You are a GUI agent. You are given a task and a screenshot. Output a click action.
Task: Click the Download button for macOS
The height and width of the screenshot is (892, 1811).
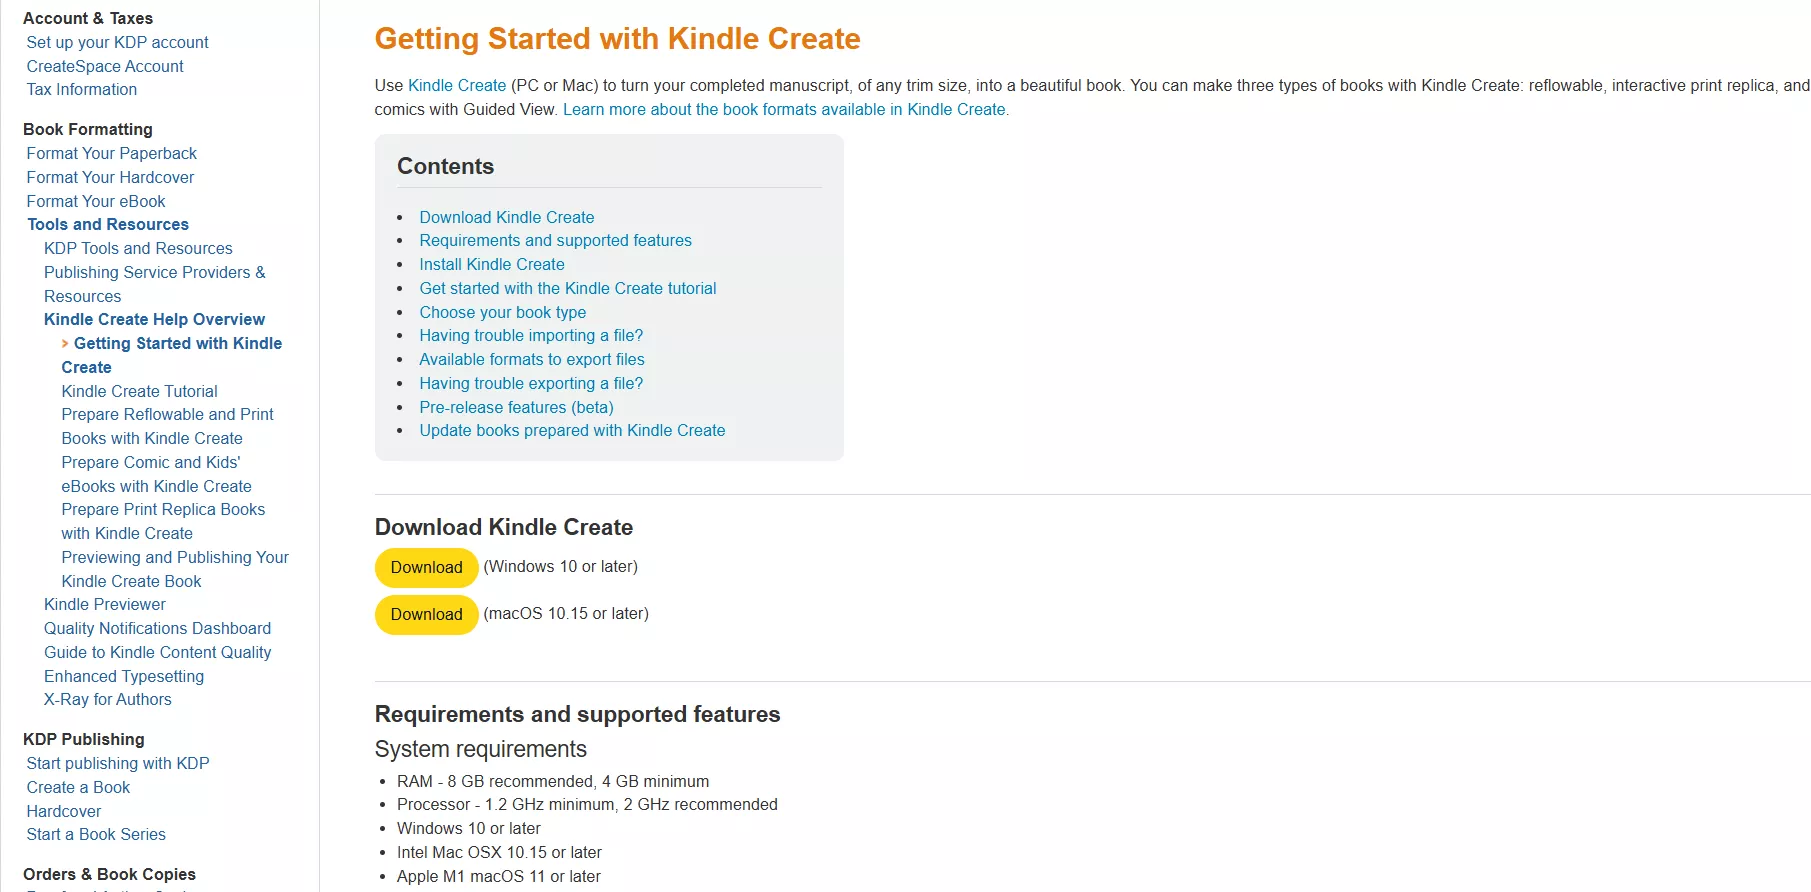pyautogui.click(x=425, y=614)
